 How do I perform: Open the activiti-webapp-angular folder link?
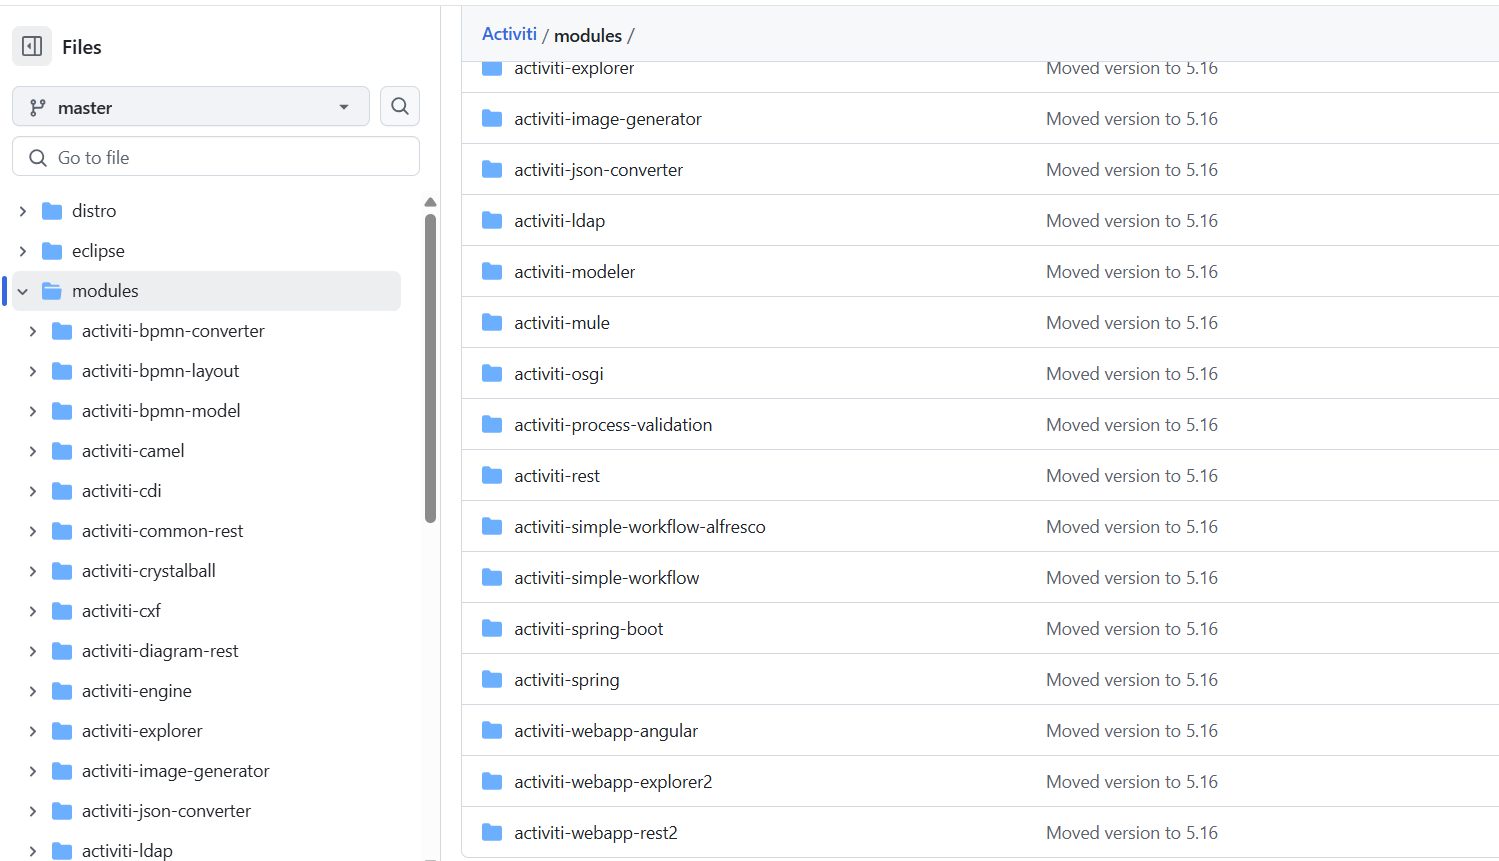point(605,730)
